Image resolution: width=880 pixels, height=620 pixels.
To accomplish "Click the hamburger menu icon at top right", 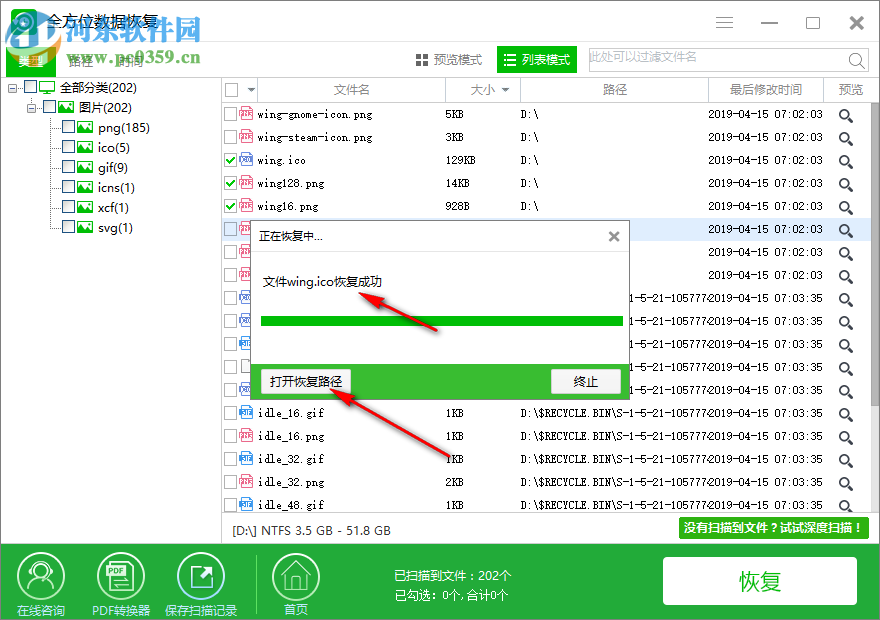I will (724, 22).
